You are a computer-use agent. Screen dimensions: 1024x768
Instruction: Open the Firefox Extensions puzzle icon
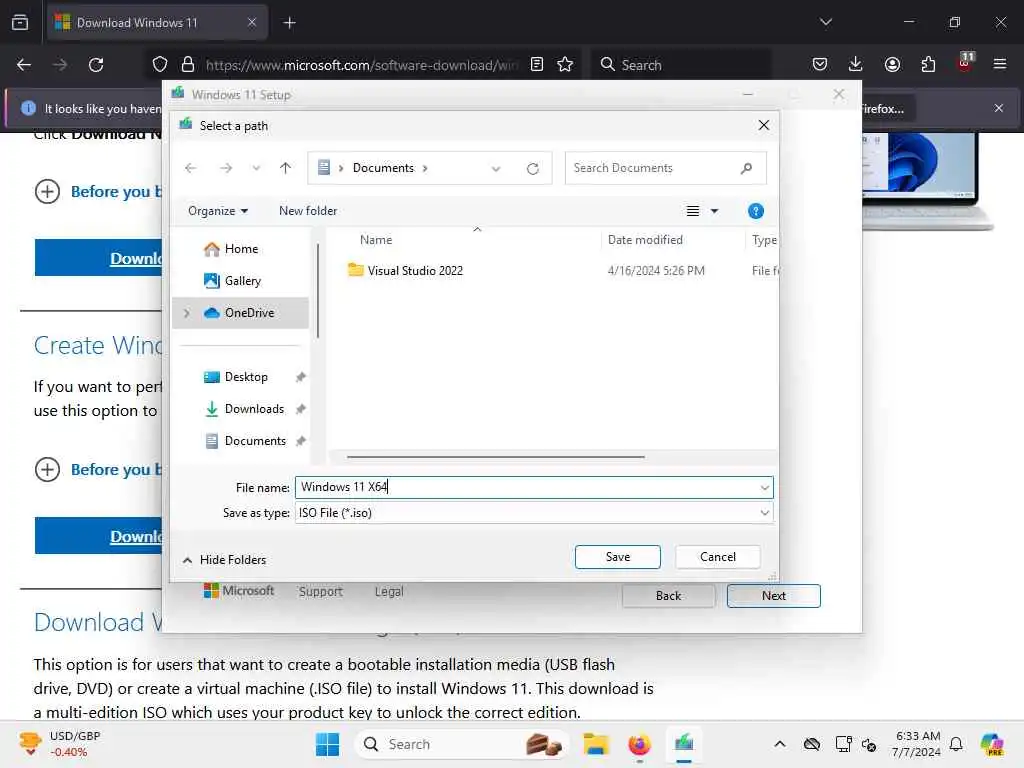pyautogui.click(x=928, y=65)
